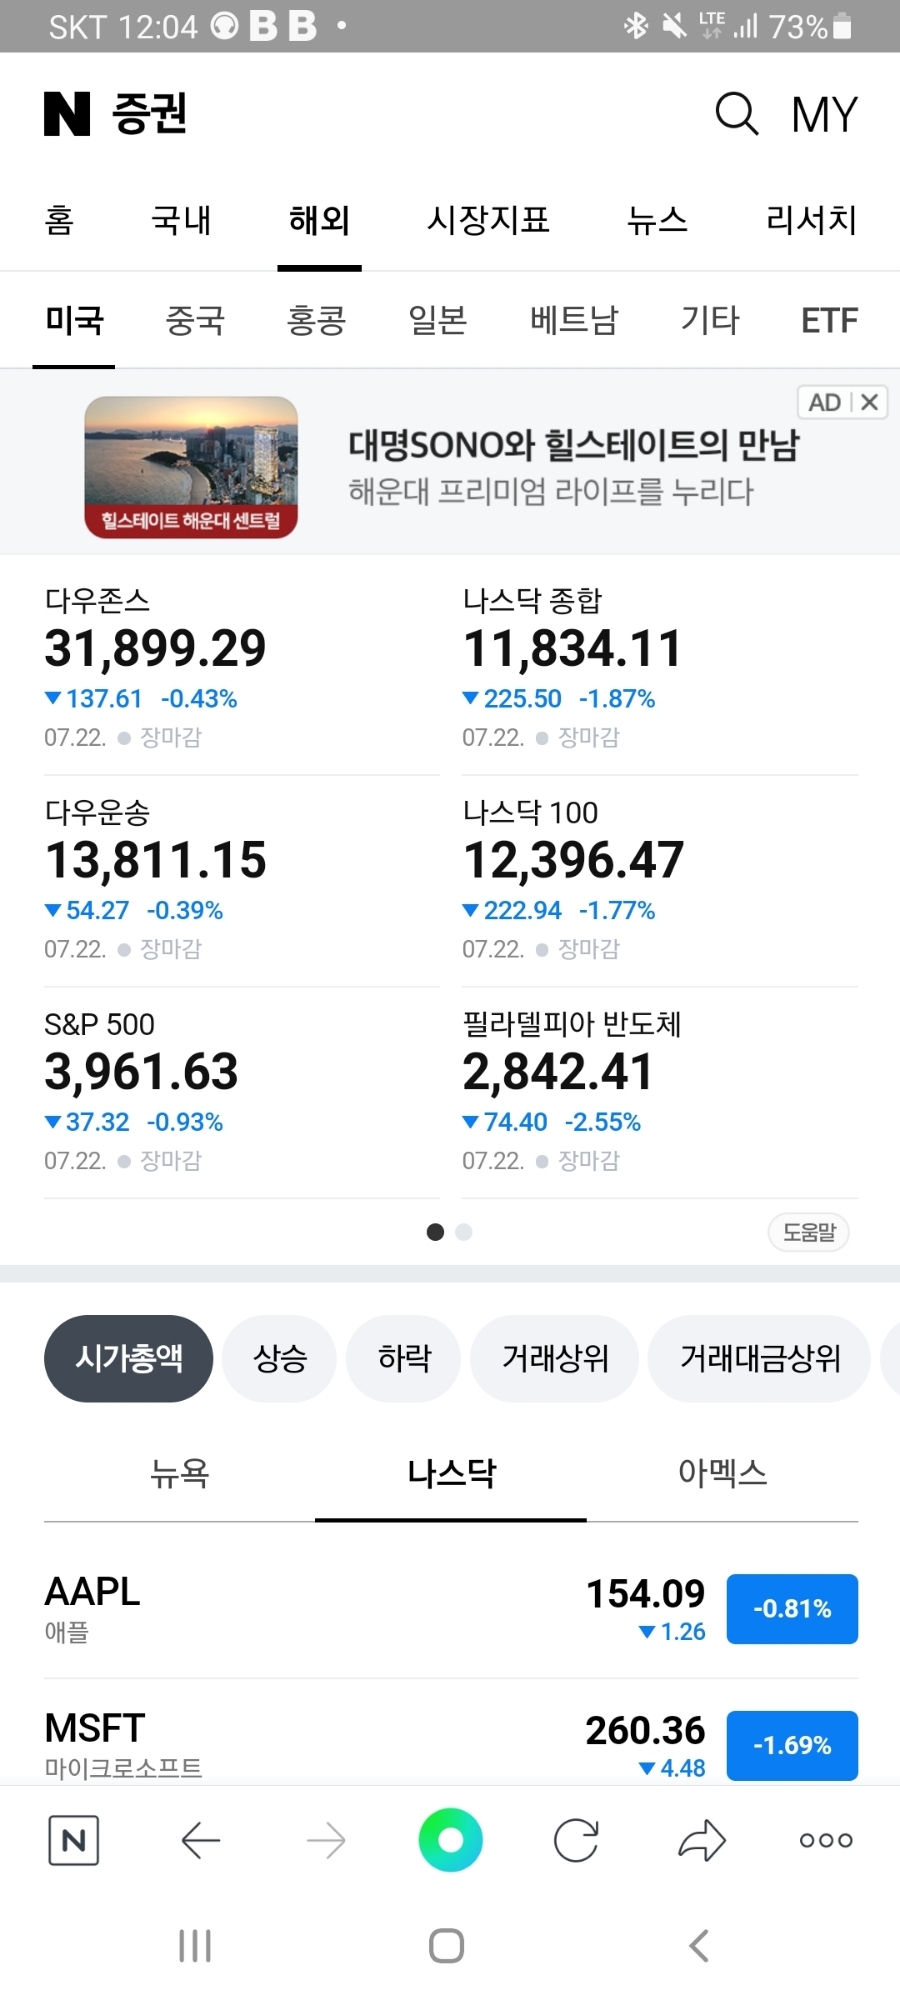
Task: Open the 시장지표 tab
Action: [x=488, y=220]
